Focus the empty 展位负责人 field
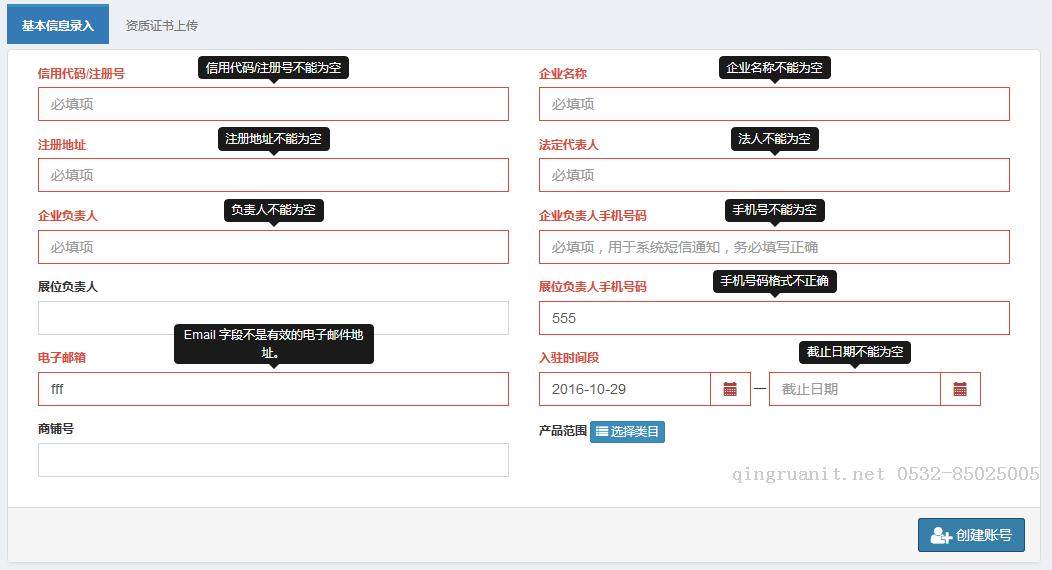This screenshot has height=570, width=1052. coord(273,318)
